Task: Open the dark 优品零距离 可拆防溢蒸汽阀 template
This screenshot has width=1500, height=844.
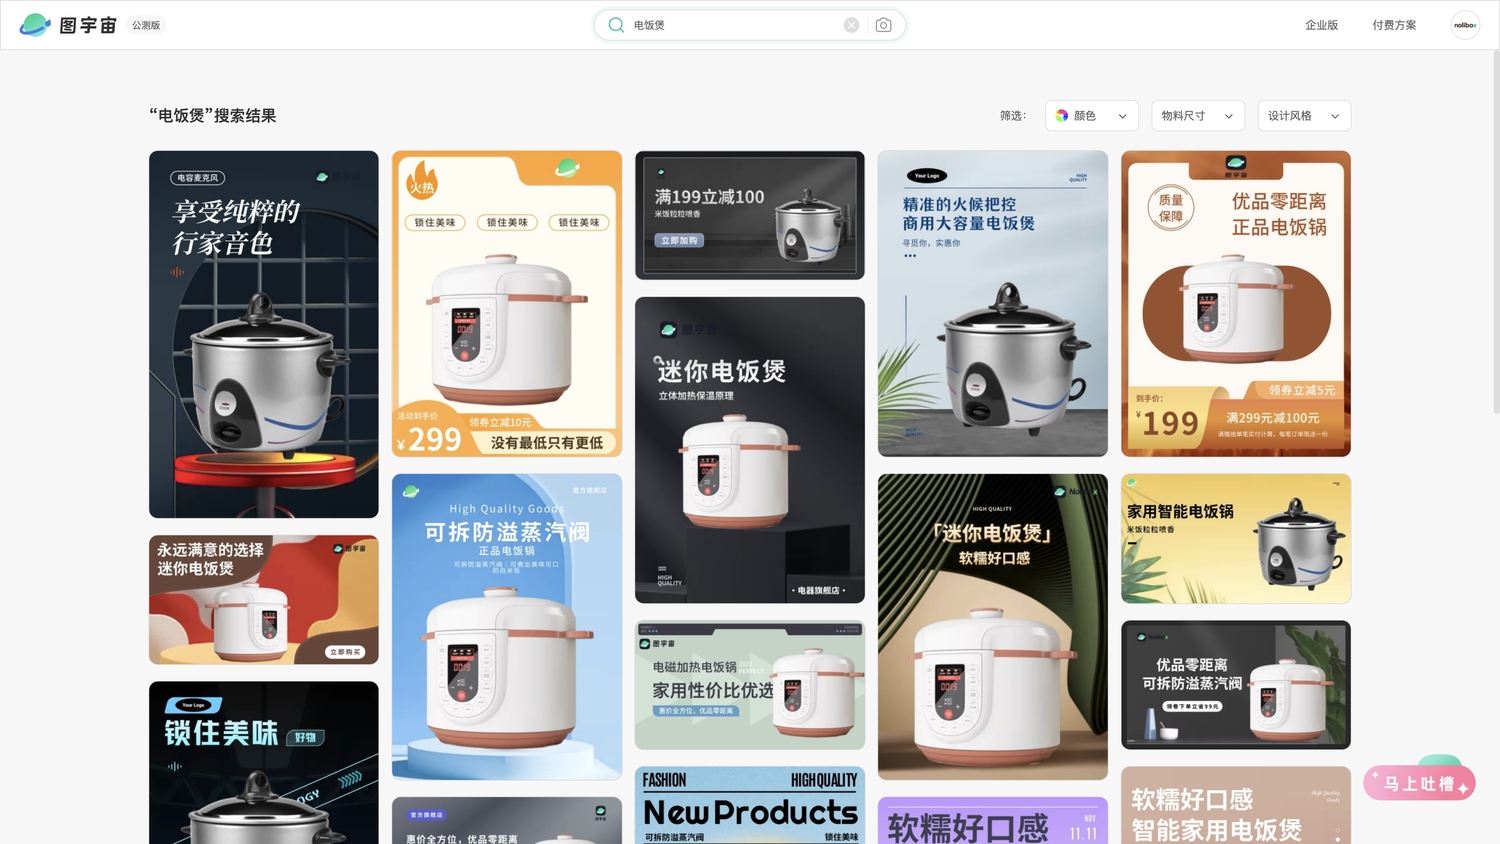Action: pos(1236,685)
